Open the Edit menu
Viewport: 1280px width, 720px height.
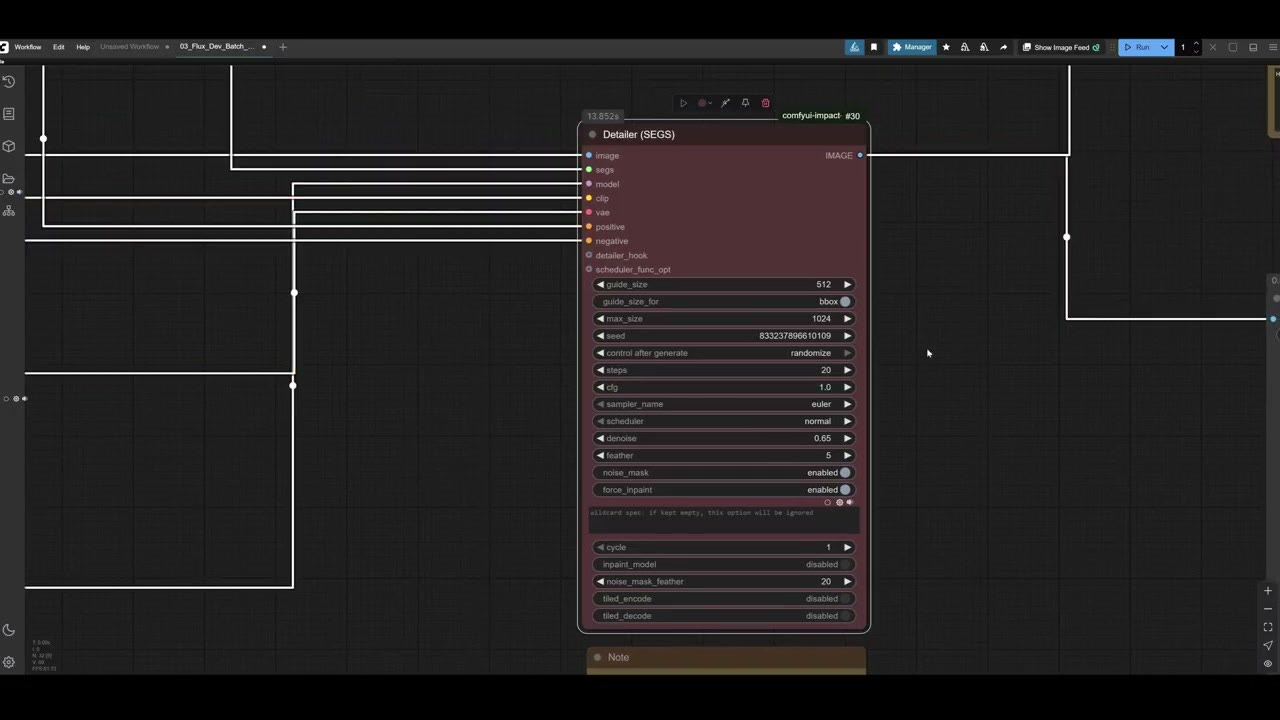[59, 47]
